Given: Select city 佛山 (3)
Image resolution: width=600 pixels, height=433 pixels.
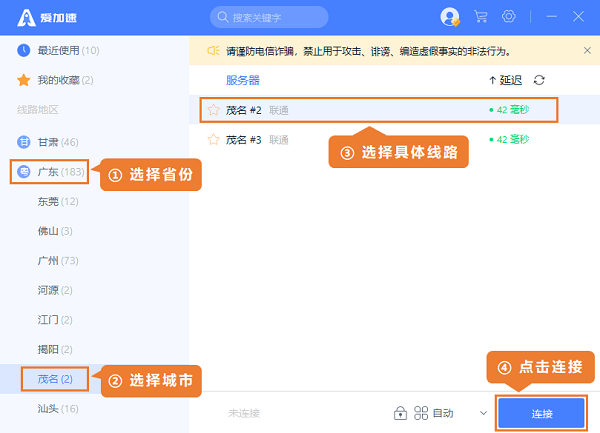Looking at the screenshot, I should click(x=55, y=231).
